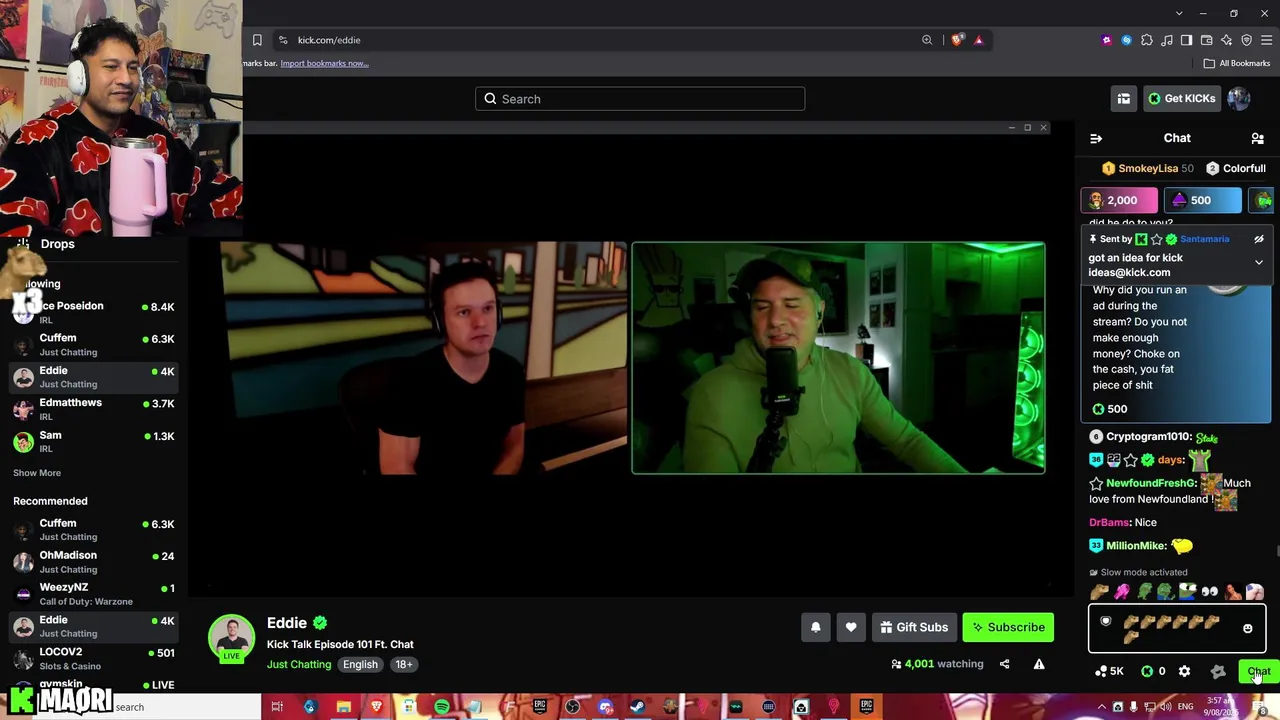Click the Kick search field
Viewport: 1280px width, 720px height.
(640, 99)
